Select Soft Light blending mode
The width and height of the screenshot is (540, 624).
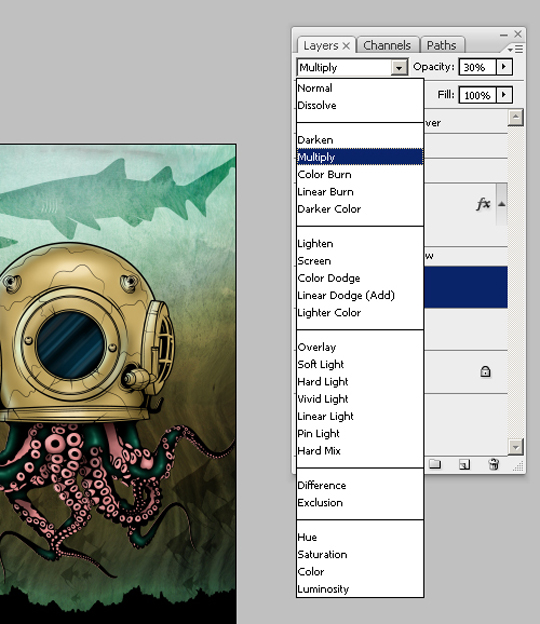[x=321, y=365]
